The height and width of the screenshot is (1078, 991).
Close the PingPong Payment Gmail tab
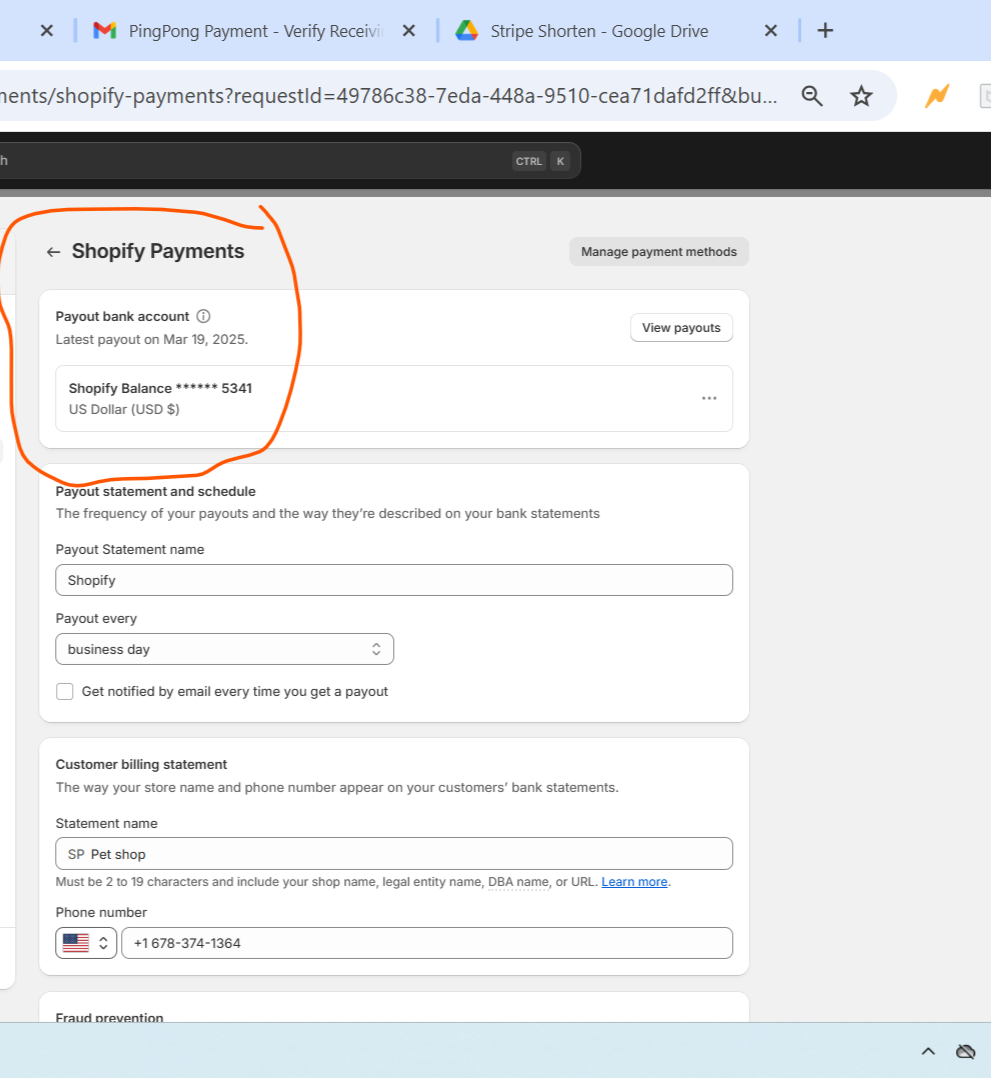(409, 30)
